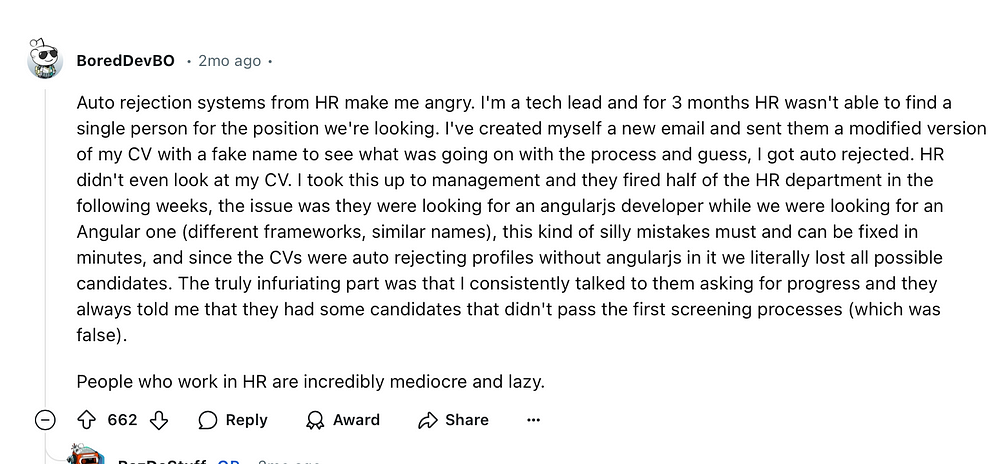
Task: Click the BoredDevBO username link
Action: [125, 61]
